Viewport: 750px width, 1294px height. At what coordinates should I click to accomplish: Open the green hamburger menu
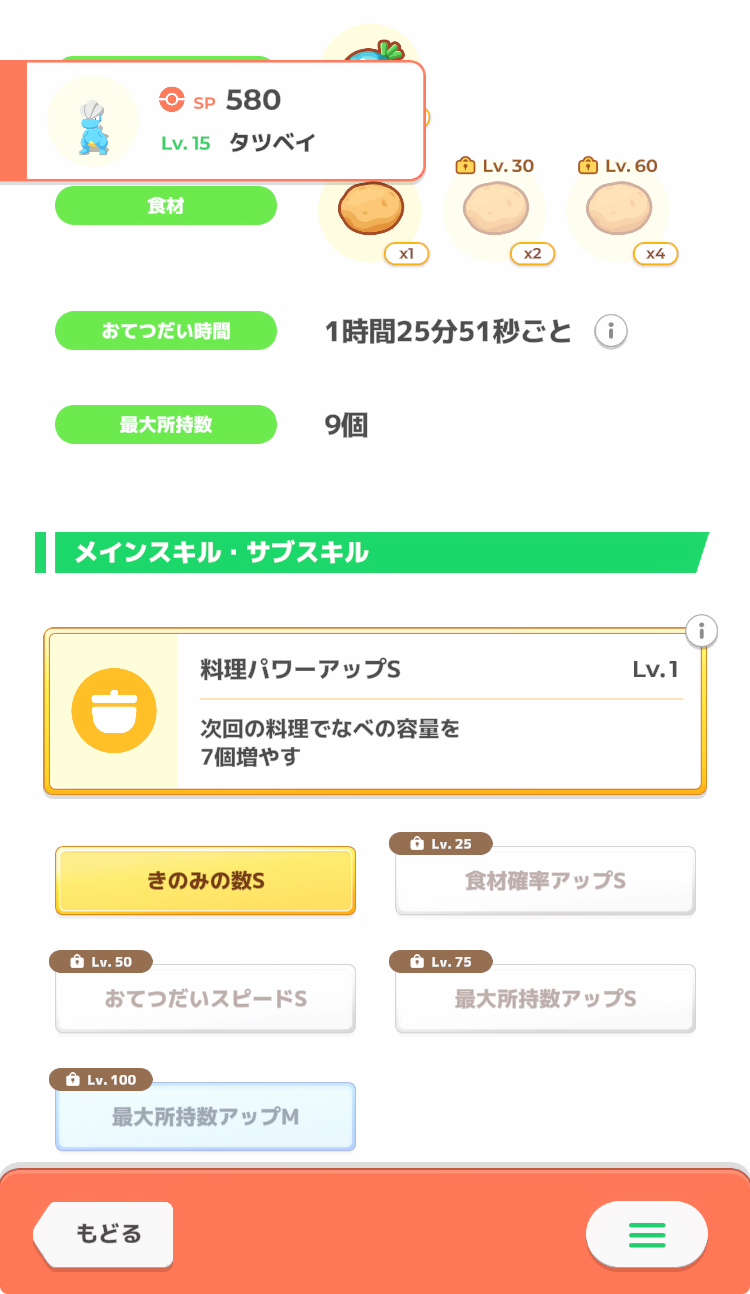click(647, 1235)
